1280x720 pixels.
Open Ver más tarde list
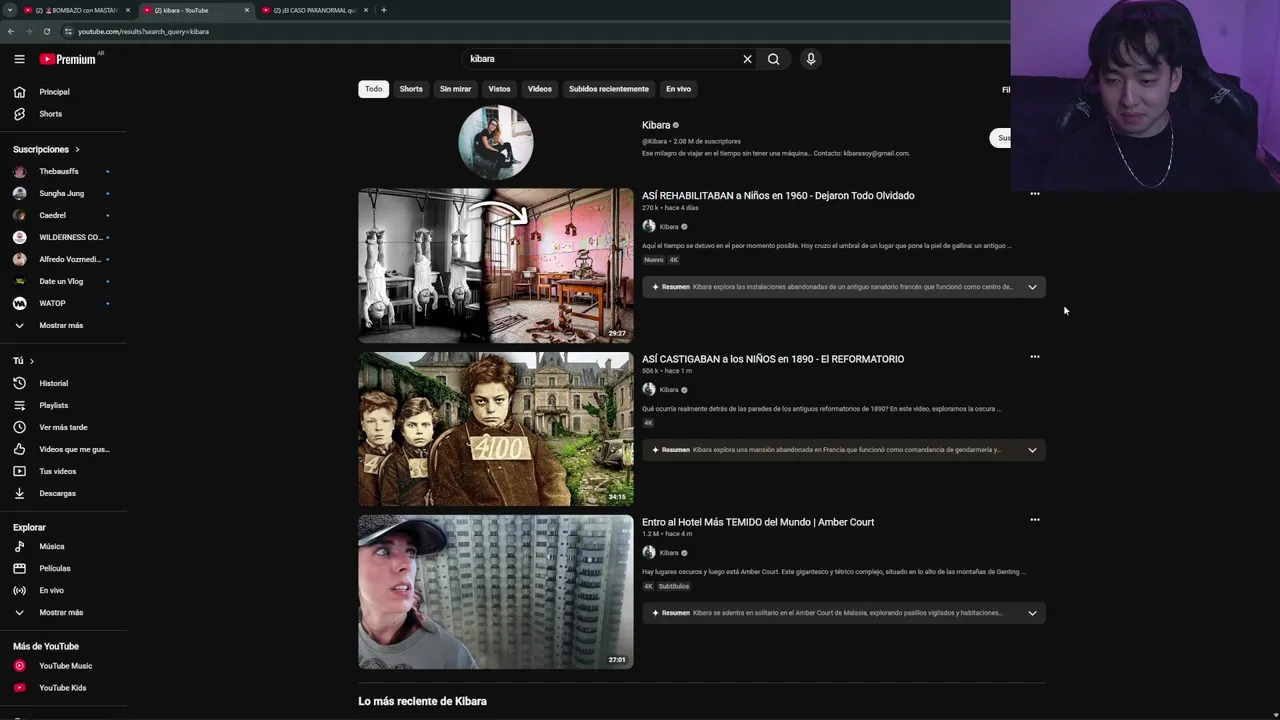[x=64, y=427]
